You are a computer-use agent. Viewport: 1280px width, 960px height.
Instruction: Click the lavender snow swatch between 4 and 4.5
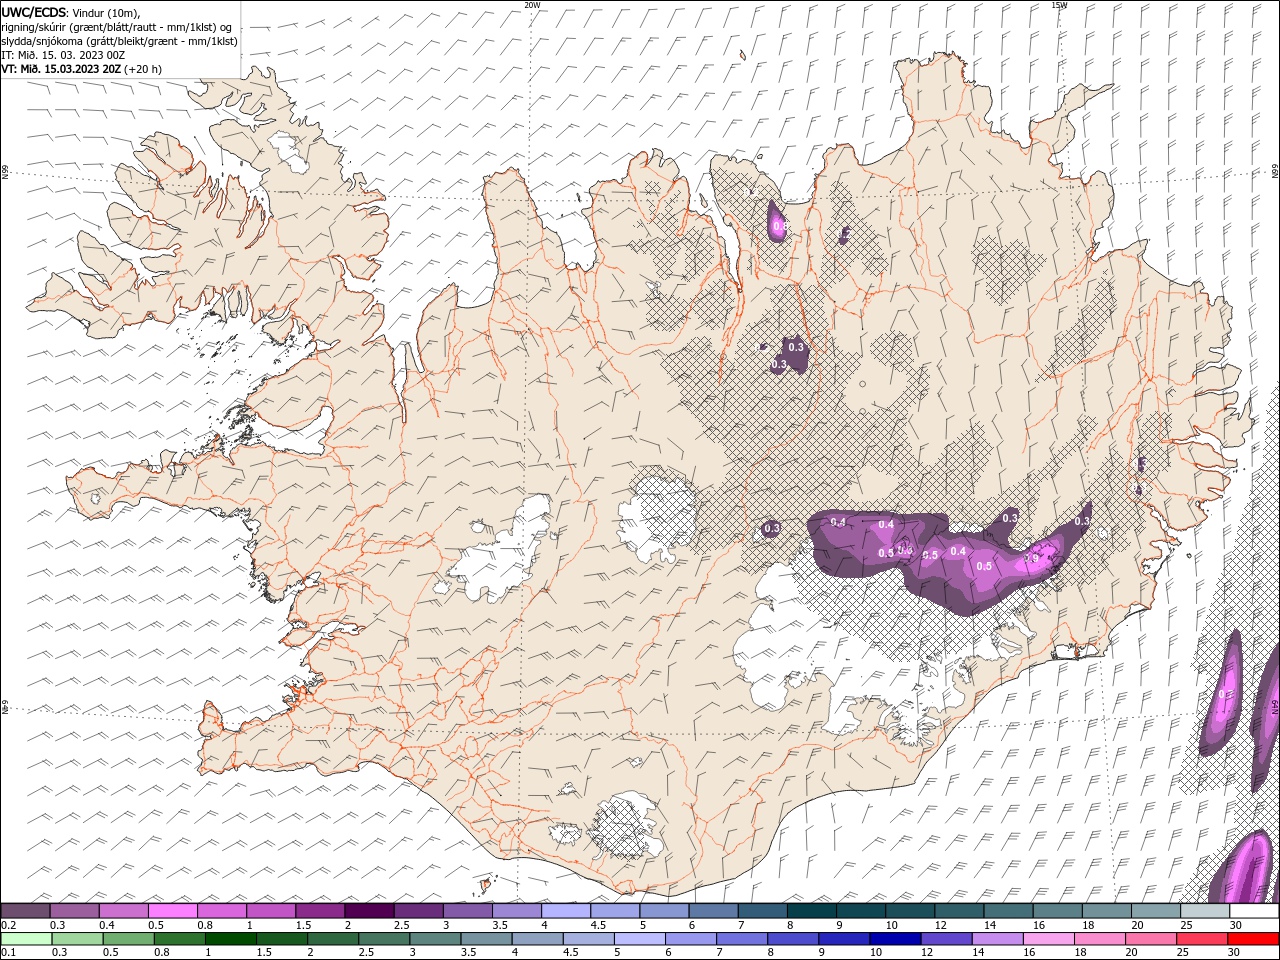(x=567, y=911)
